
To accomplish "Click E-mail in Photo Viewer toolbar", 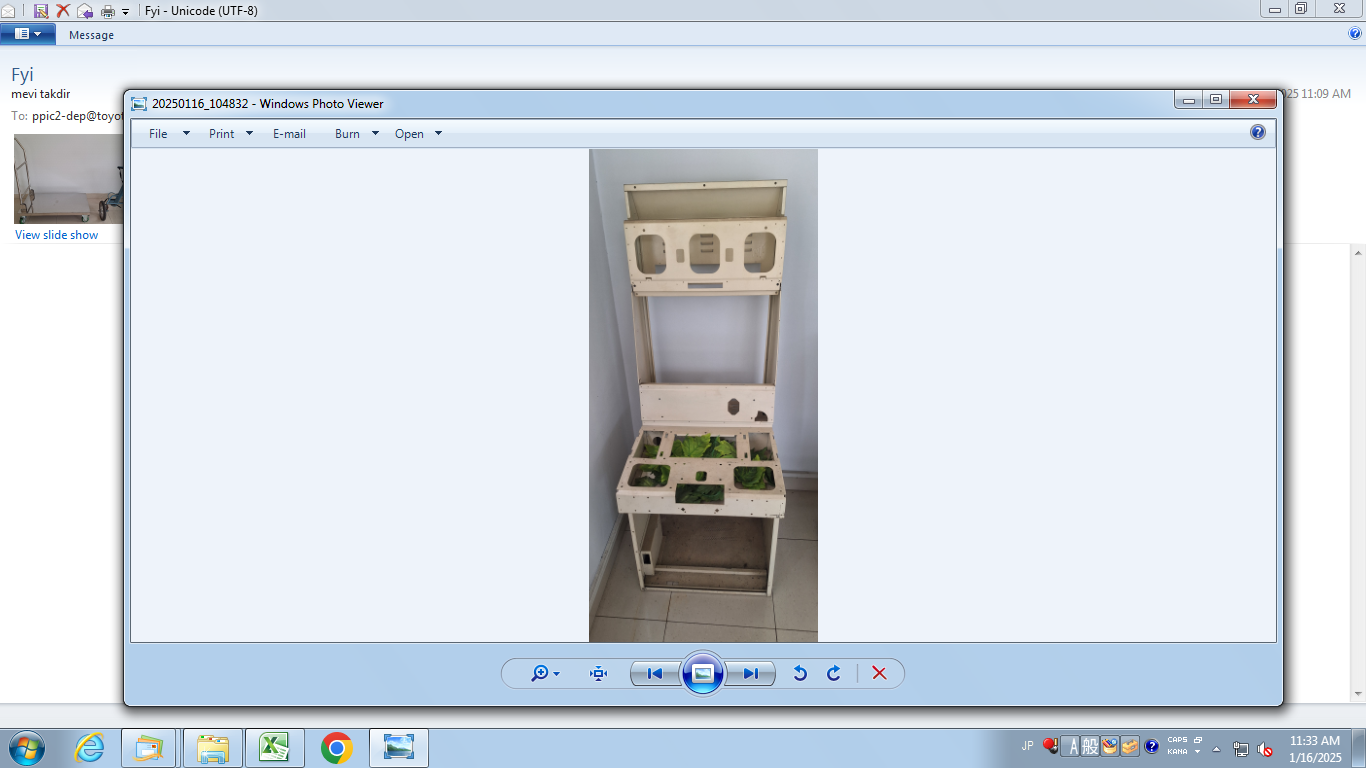I will click(289, 134).
